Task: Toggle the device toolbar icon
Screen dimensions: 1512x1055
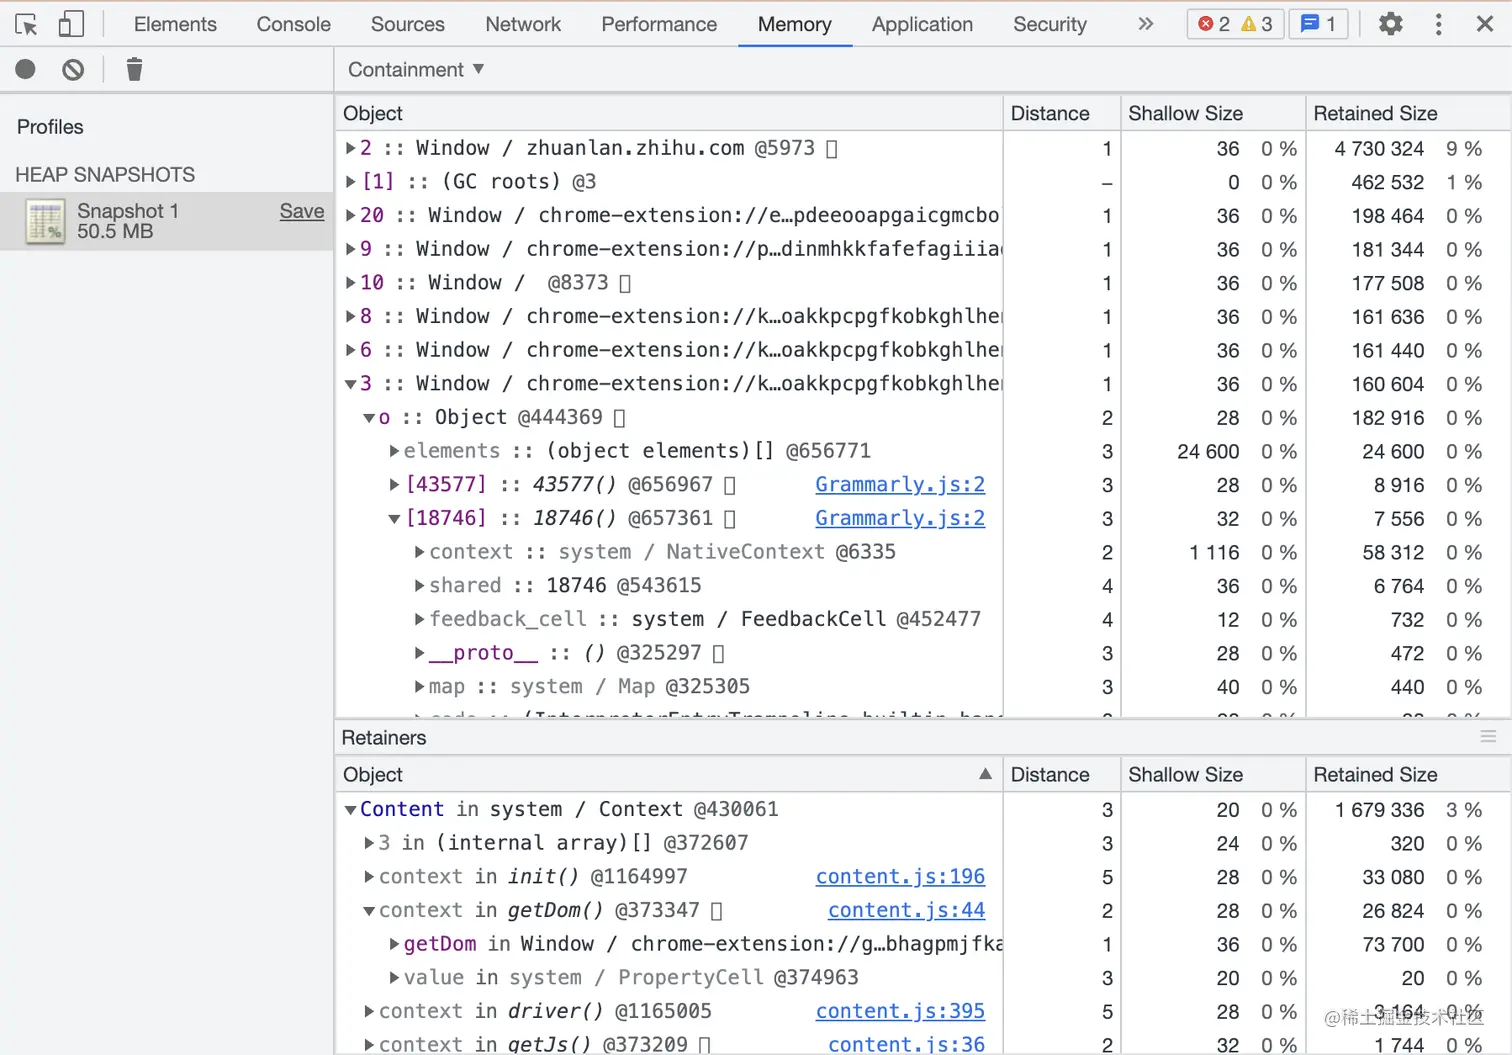Action: 71,24
